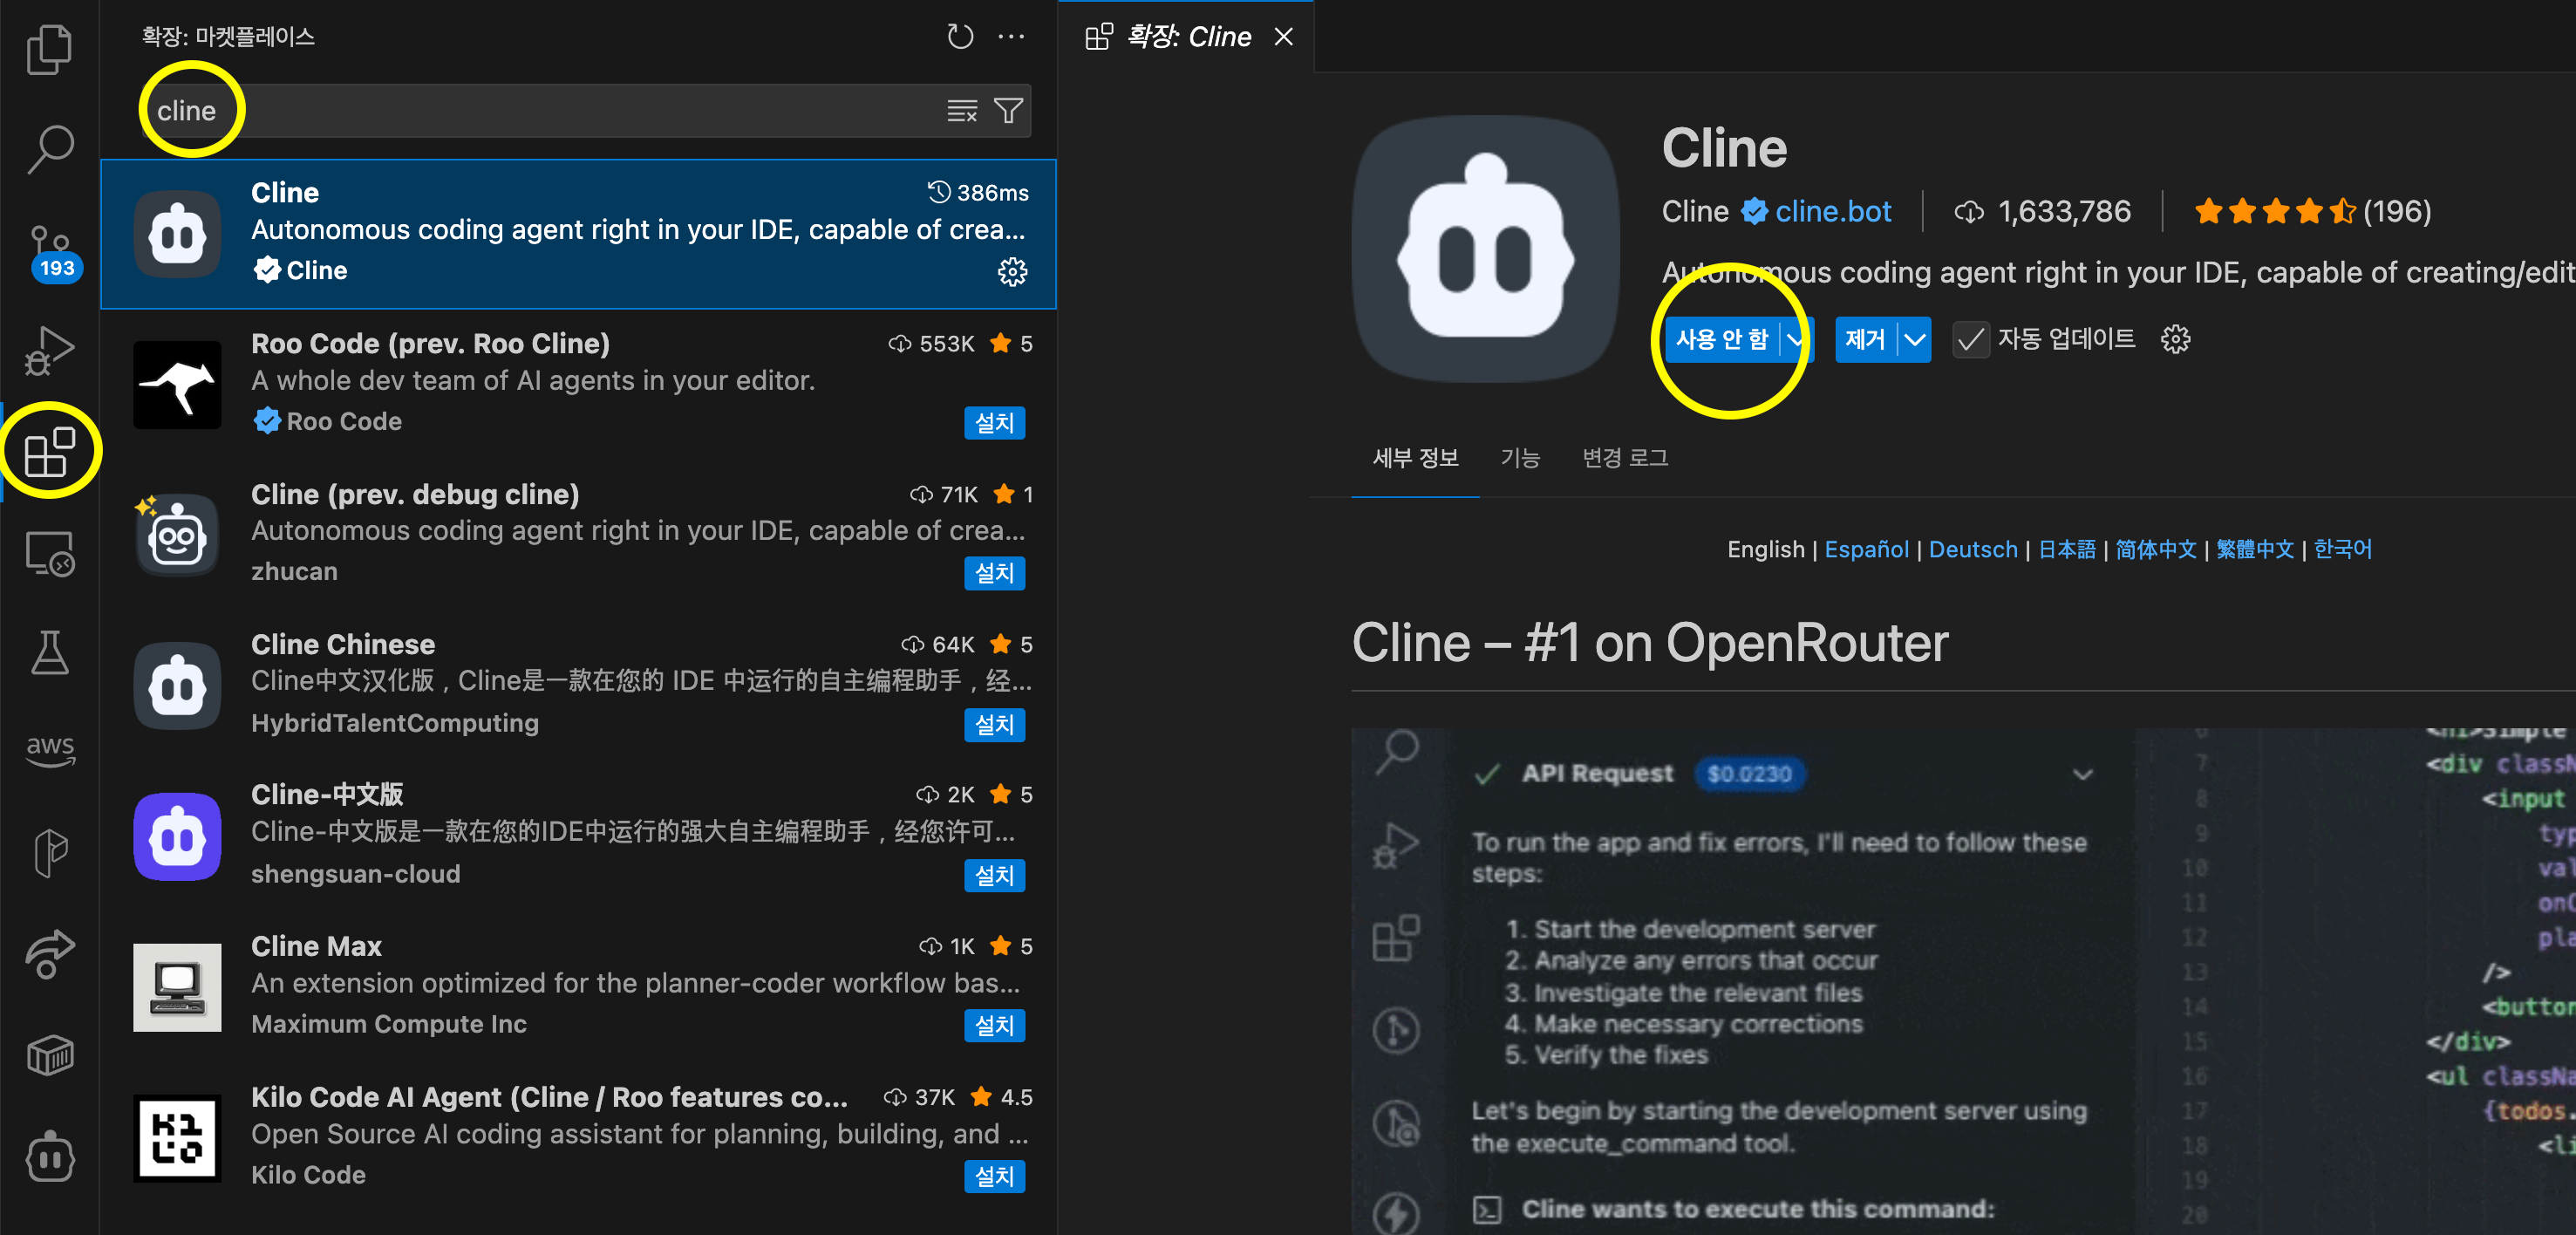This screenshot has width=2576, height=1235.
Task: Open the extension filter funnel
Action: 1008,111
